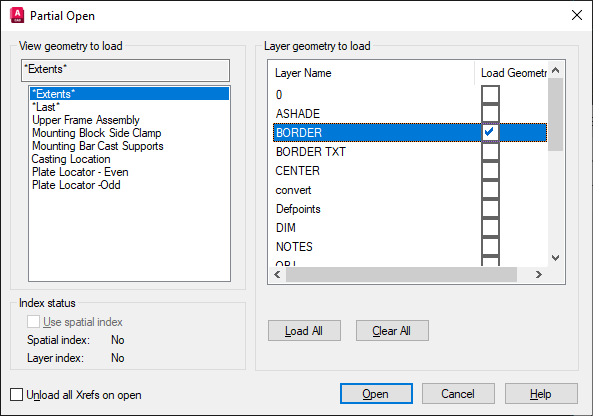Select Upper Frame Assembly view
The image size is (593, 416).
pos(86,120)
